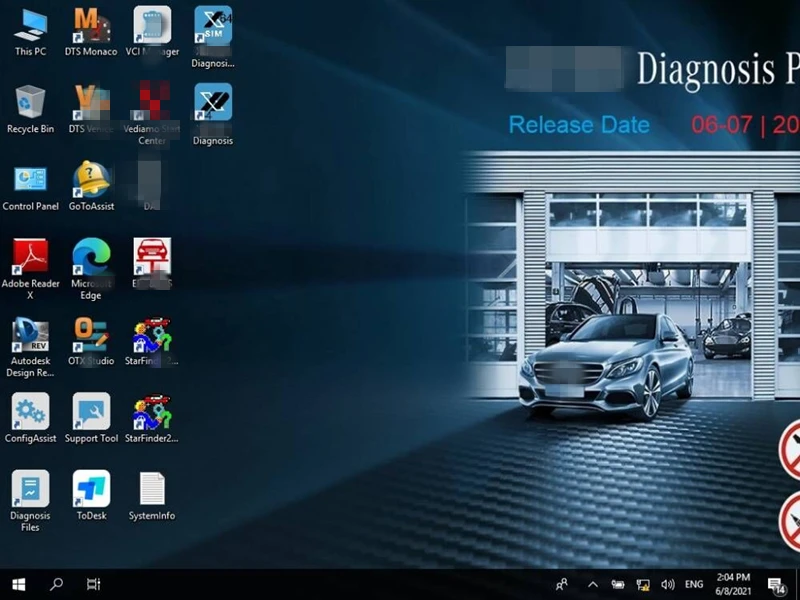The image size is (800, 600).
Task: Show hidden tray icons chevron
Action: pos(592,584)
